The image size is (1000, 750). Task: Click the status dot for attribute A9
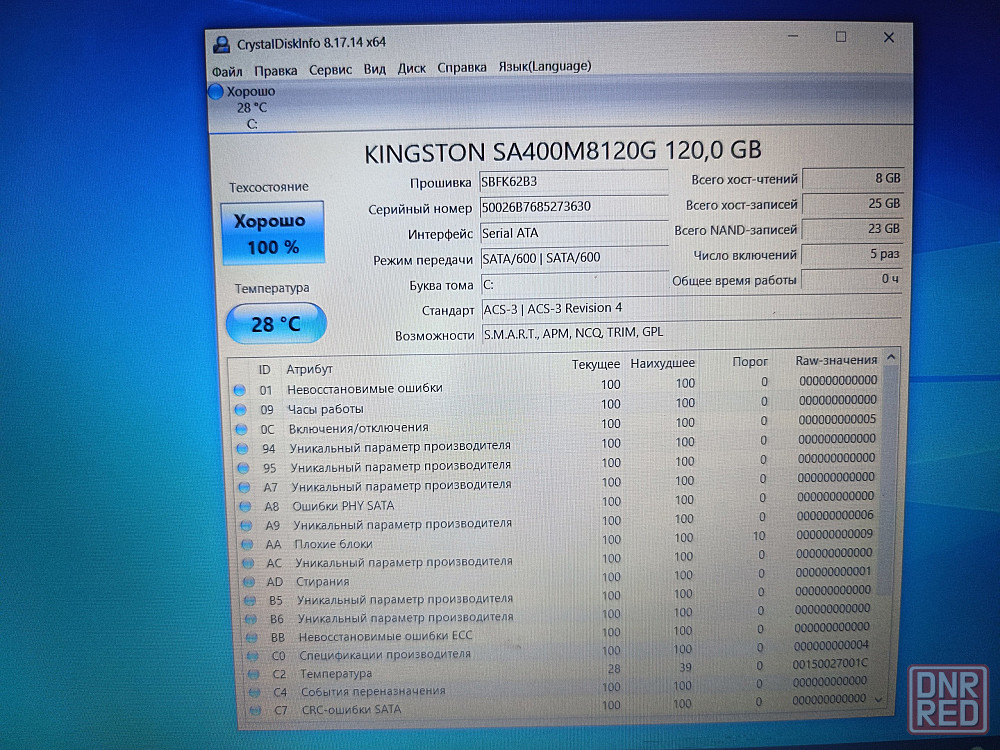point(246,526)
